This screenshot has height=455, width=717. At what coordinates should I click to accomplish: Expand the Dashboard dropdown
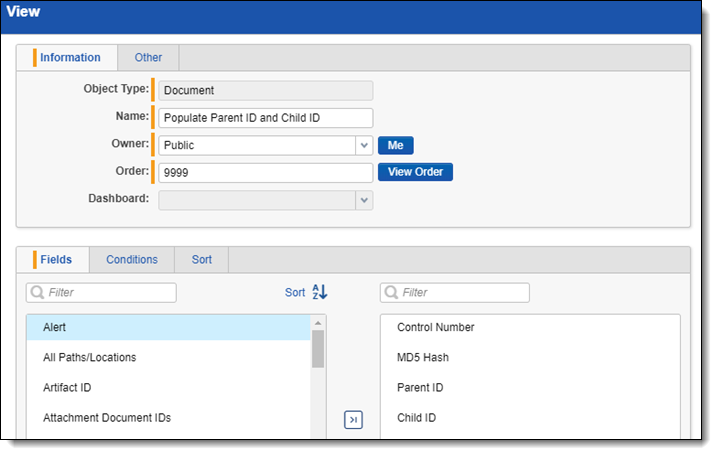coord(363,199)
